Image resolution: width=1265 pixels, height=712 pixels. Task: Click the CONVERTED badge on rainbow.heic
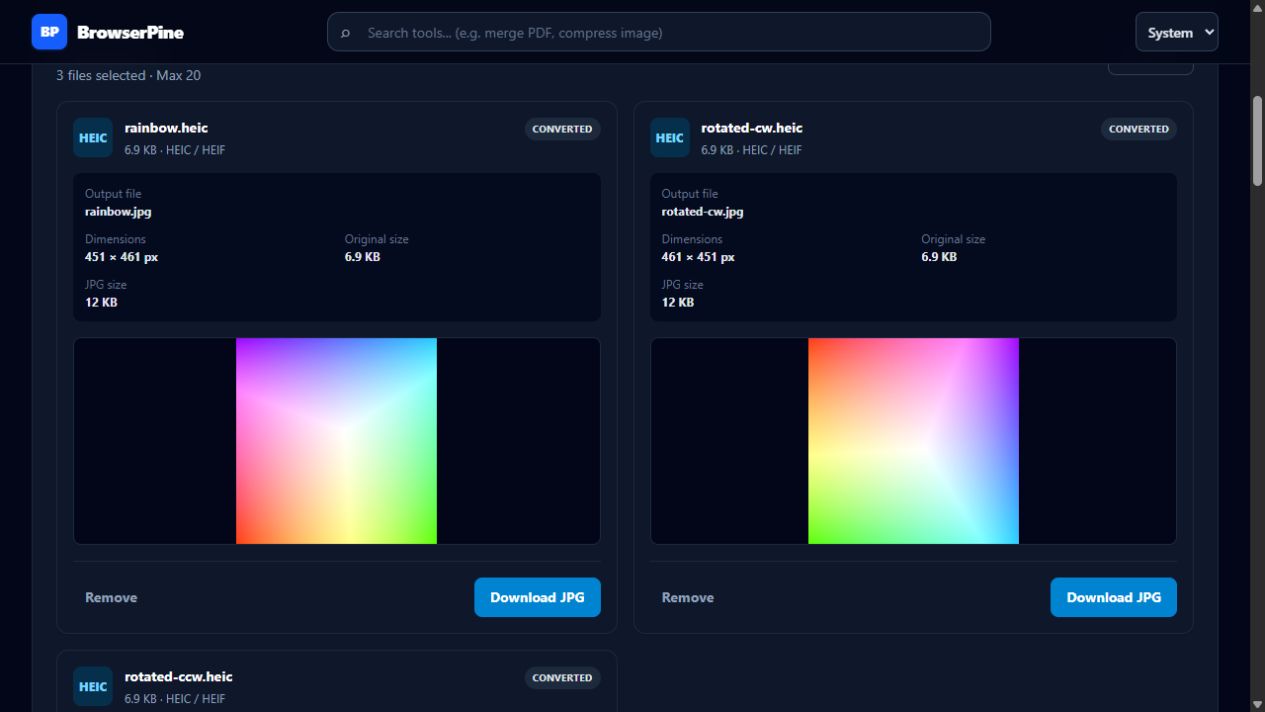pyautogui.click(x=562, y=129)
